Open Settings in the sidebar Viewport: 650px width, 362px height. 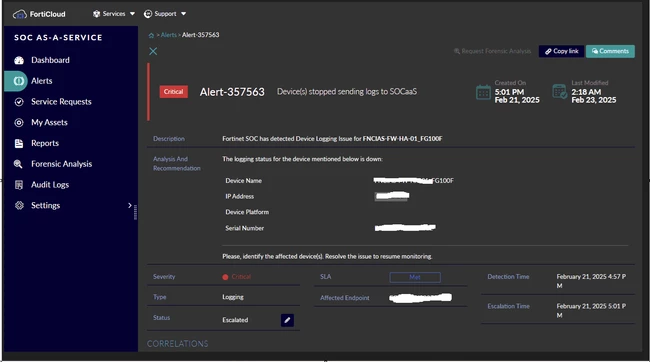click(x=46, y=205)
